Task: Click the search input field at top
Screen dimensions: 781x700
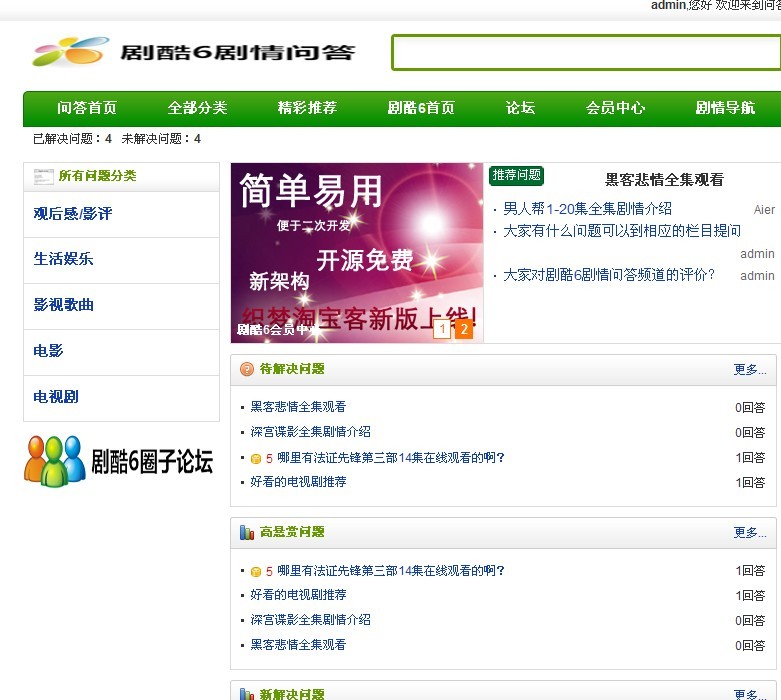Action: point(585,52)
